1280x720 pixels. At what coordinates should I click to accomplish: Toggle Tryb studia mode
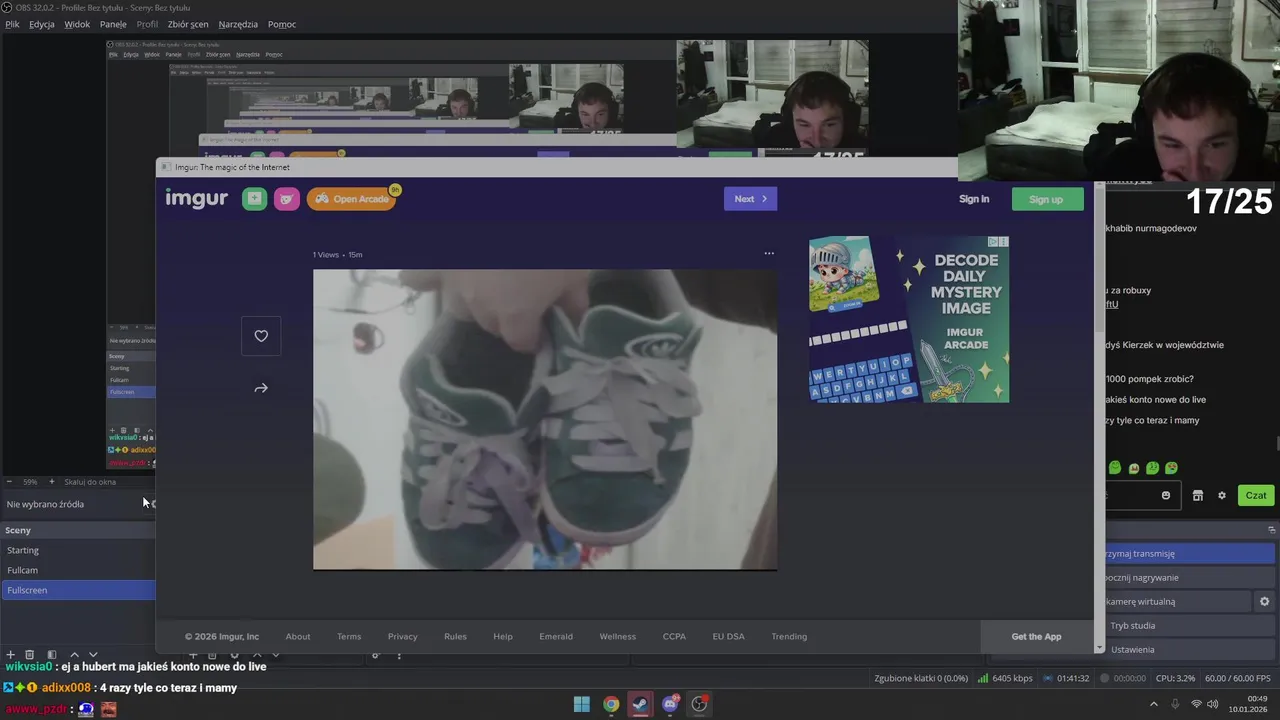pyautogui.click(x=1190, y=625)
